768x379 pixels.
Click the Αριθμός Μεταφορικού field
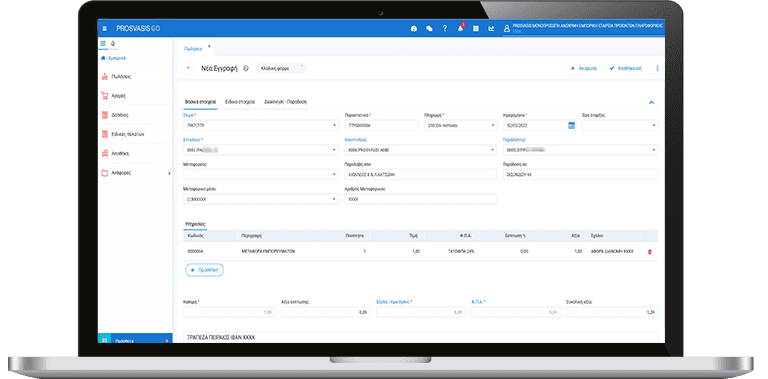(x=421, y=199)
